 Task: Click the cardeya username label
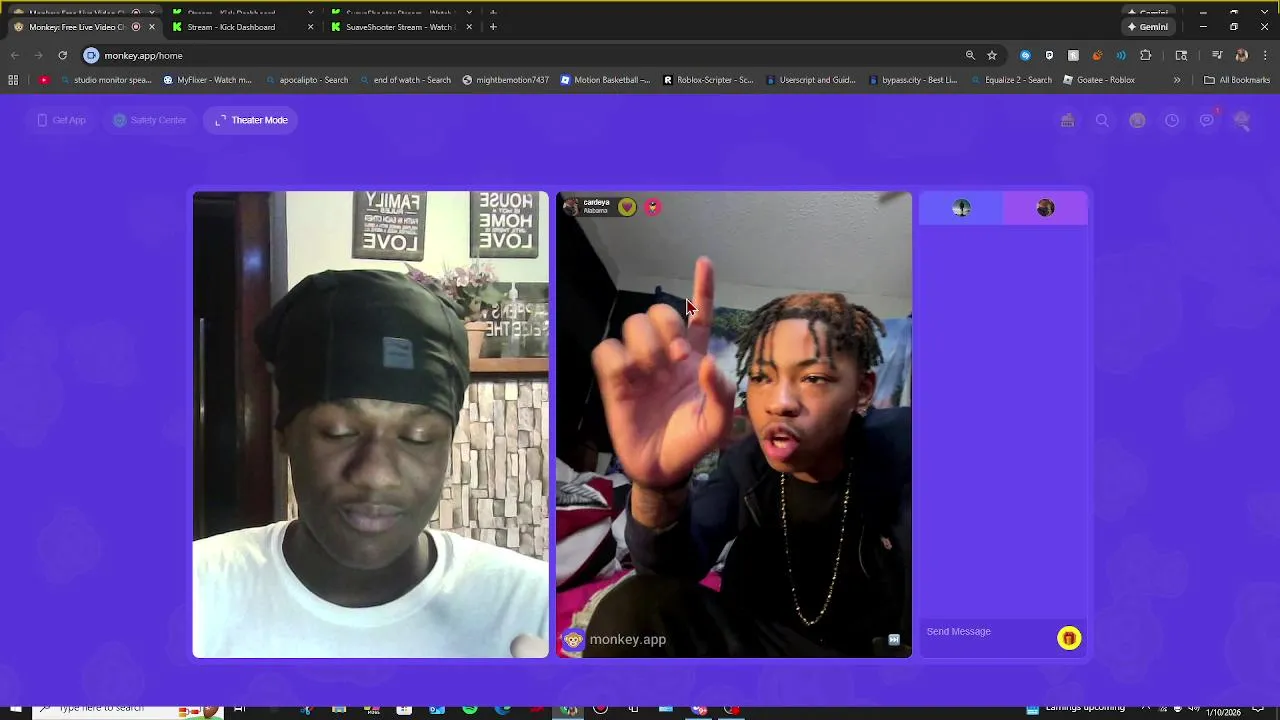click(x=596, y=202)
